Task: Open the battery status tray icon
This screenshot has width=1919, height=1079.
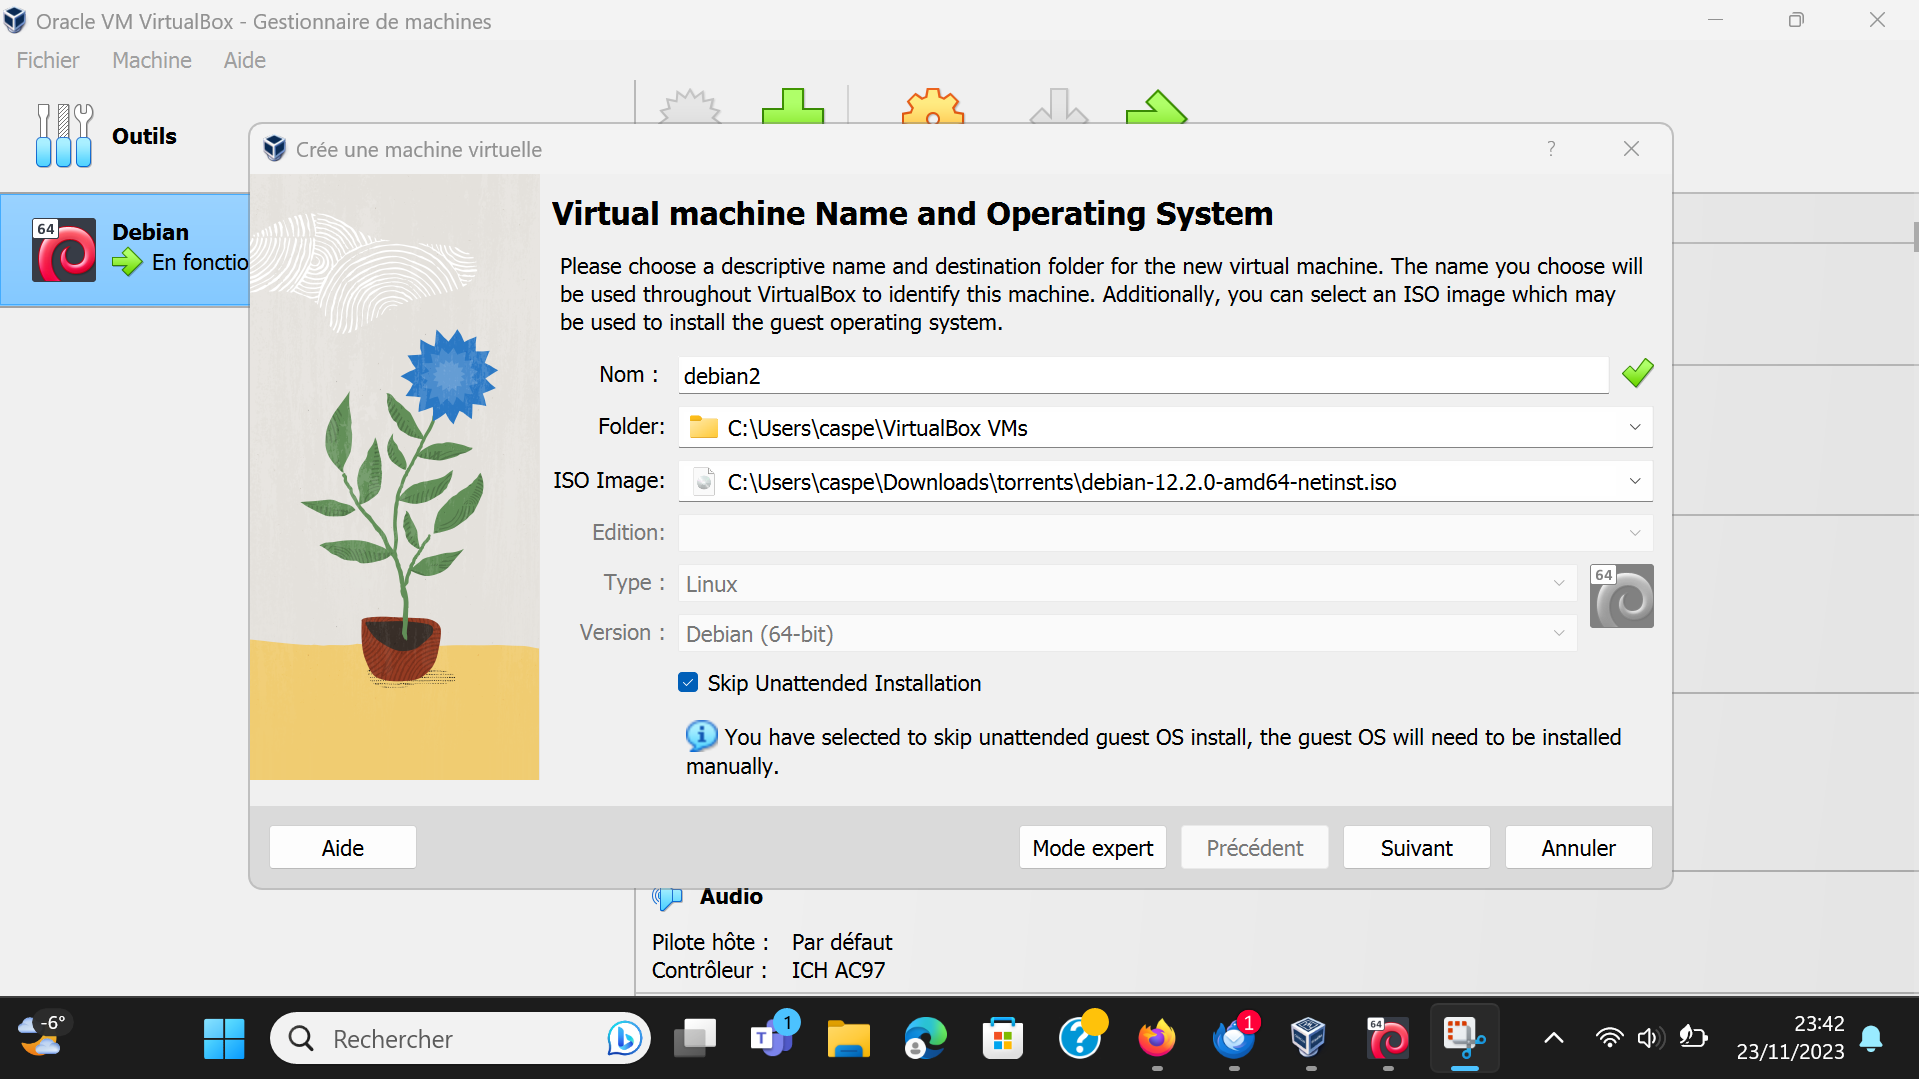Action: click(x=1693, y=1037)
